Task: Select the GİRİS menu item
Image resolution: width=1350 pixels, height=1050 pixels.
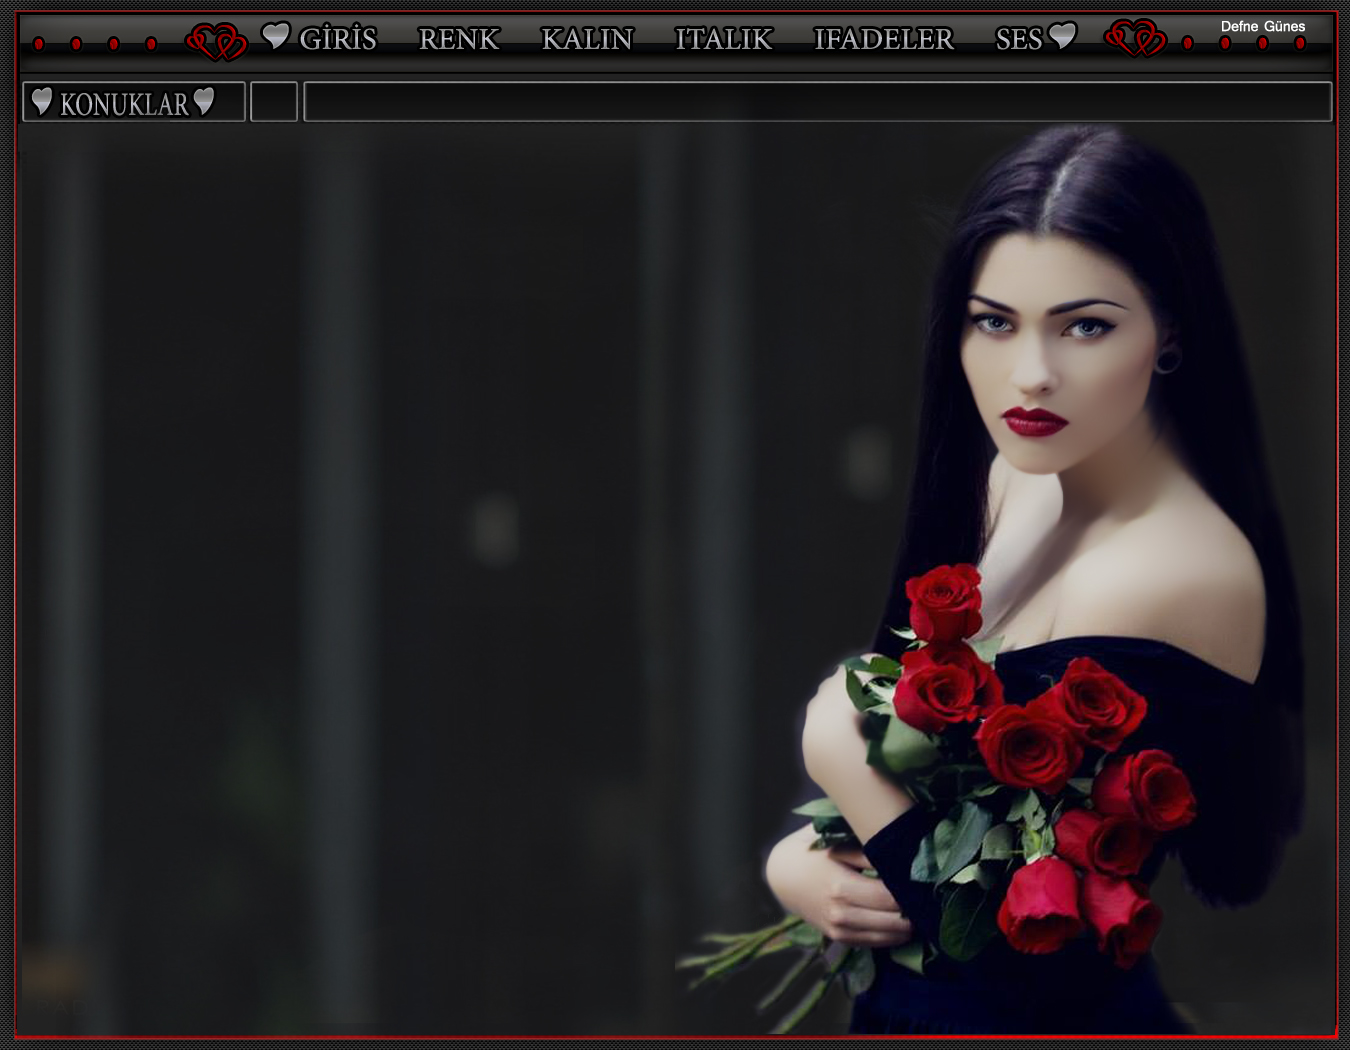Action: click(x=338, y=39)
